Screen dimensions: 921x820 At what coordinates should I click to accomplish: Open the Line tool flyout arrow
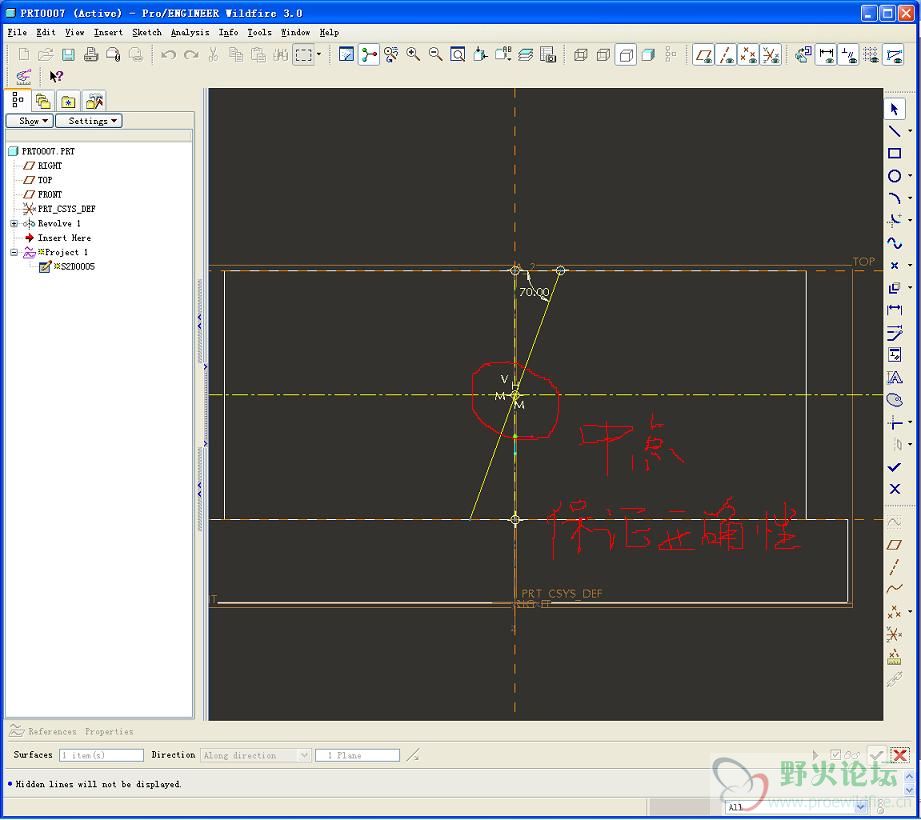pos(910,131)
